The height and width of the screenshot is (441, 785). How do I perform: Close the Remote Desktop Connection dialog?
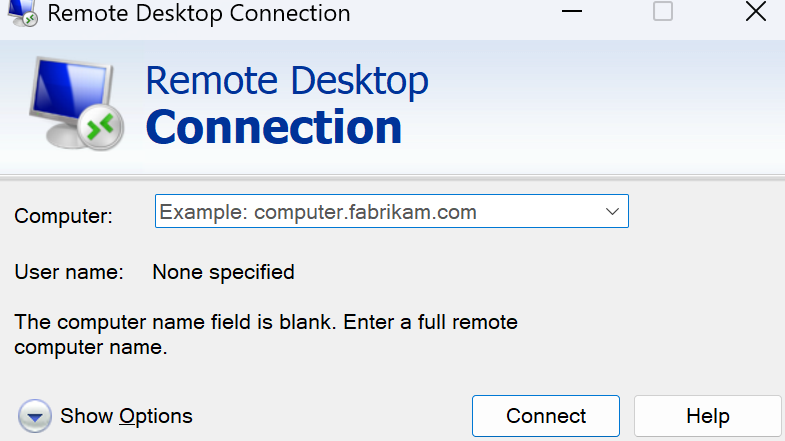click(x=755, y=12)
